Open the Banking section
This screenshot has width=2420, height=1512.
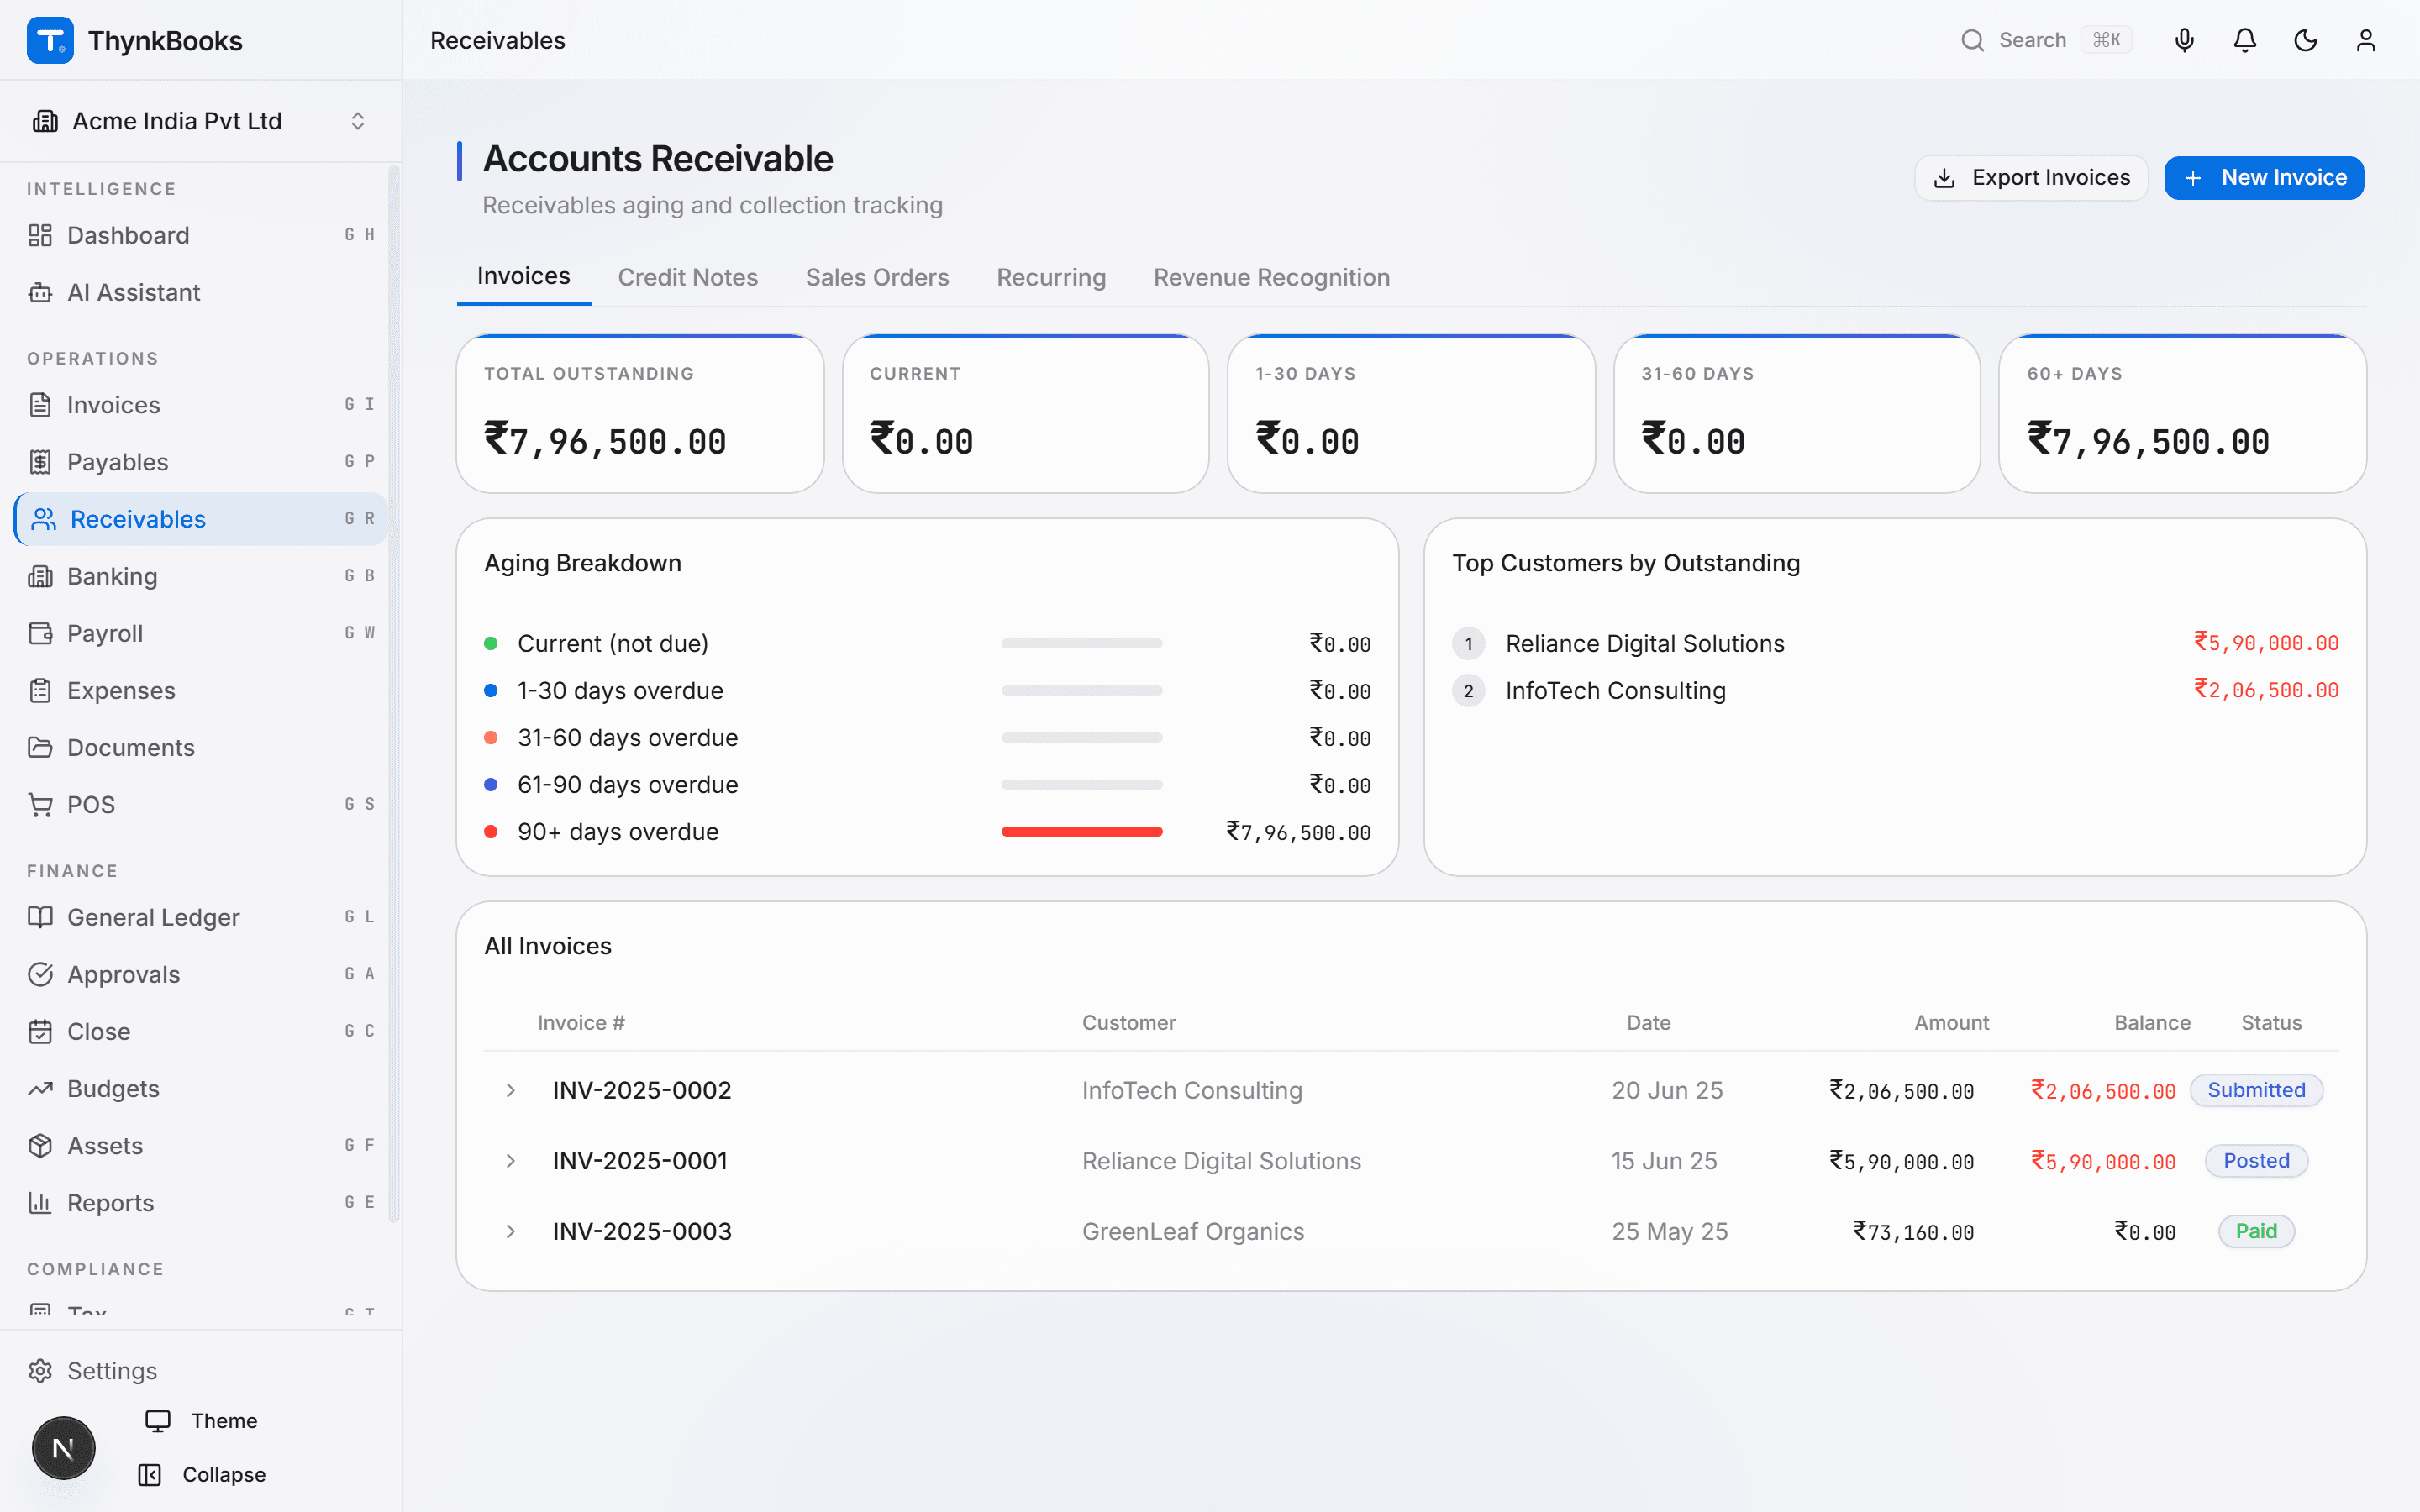201,576
